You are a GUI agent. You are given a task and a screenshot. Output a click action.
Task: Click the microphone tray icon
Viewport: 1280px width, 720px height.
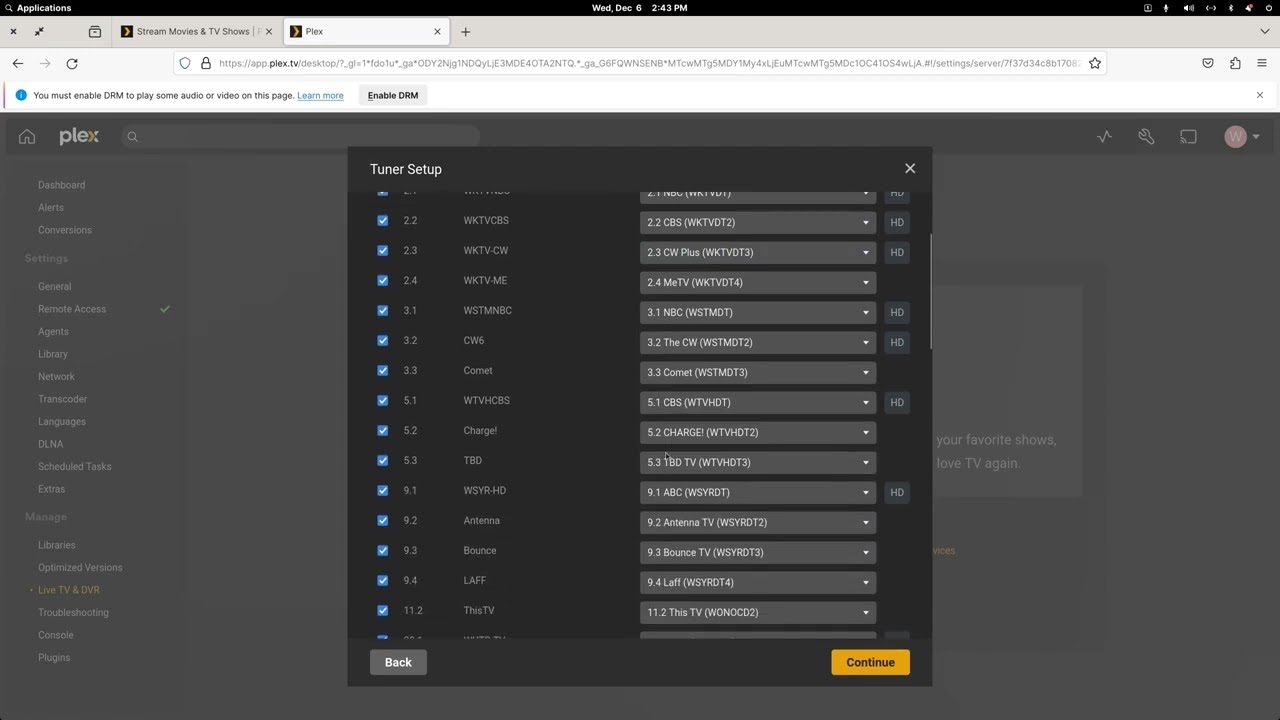coord(1166,8)
